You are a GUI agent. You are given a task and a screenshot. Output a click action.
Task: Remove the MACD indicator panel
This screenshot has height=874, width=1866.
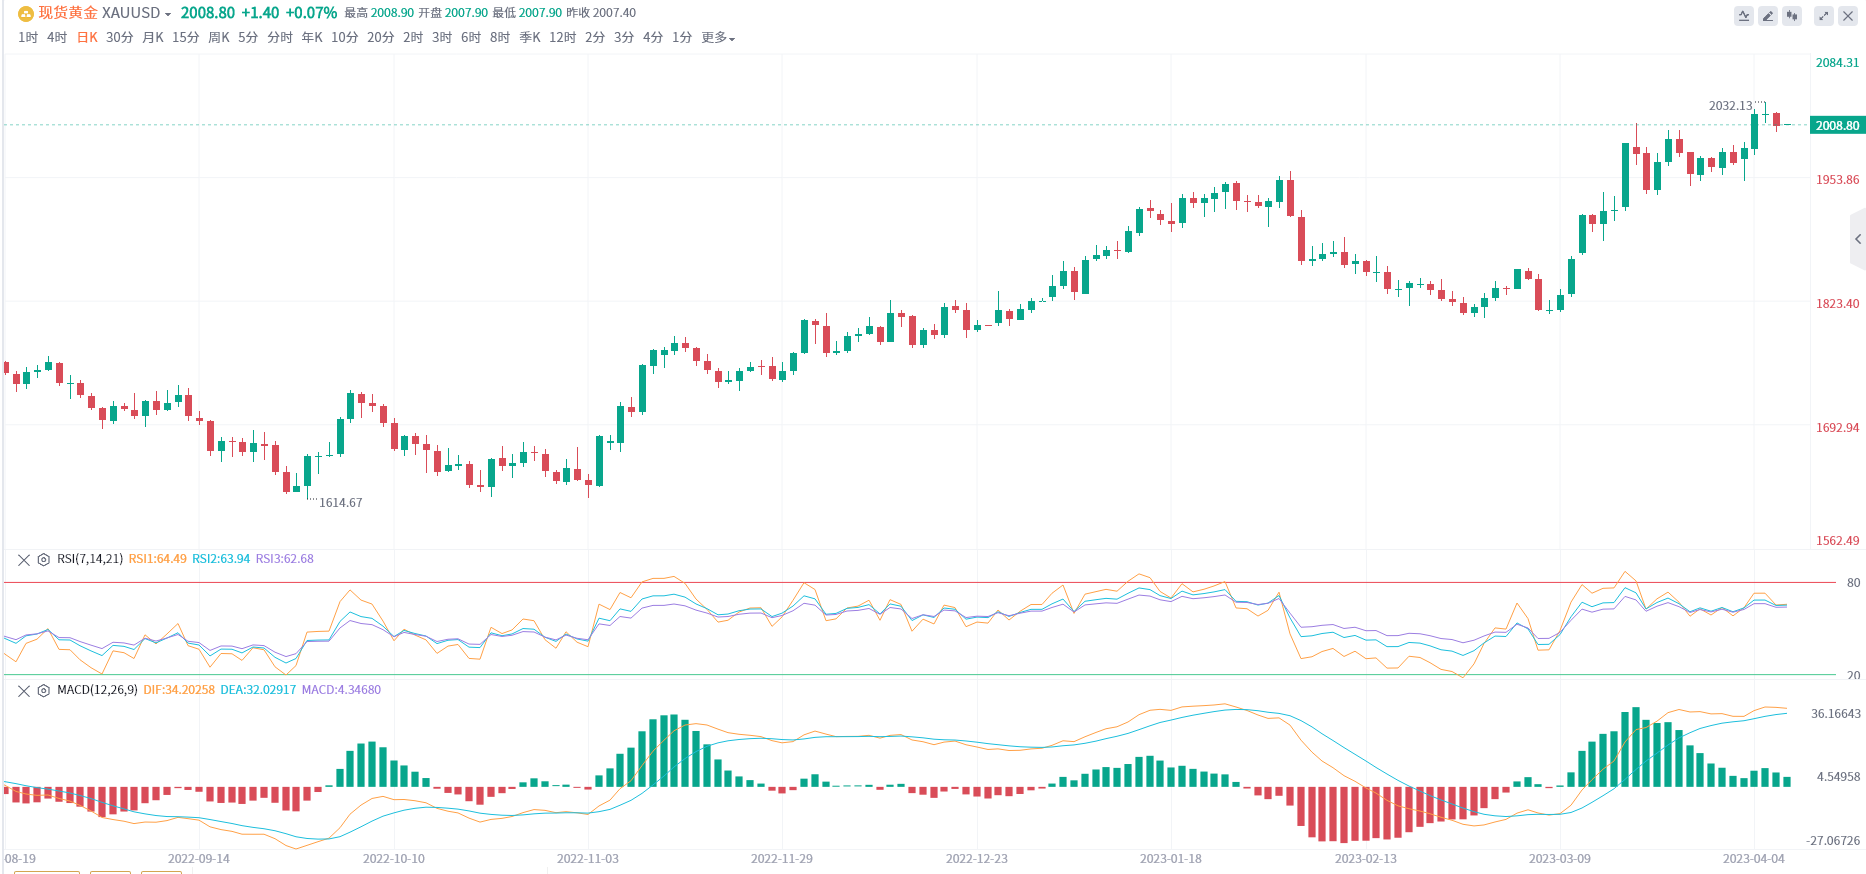pos(24,691)
